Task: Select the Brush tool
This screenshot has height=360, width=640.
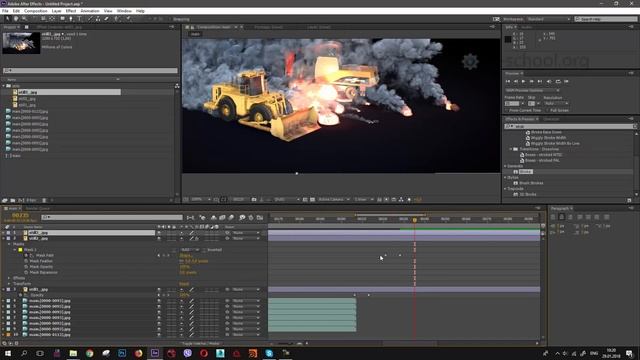Action: [90, 19]
